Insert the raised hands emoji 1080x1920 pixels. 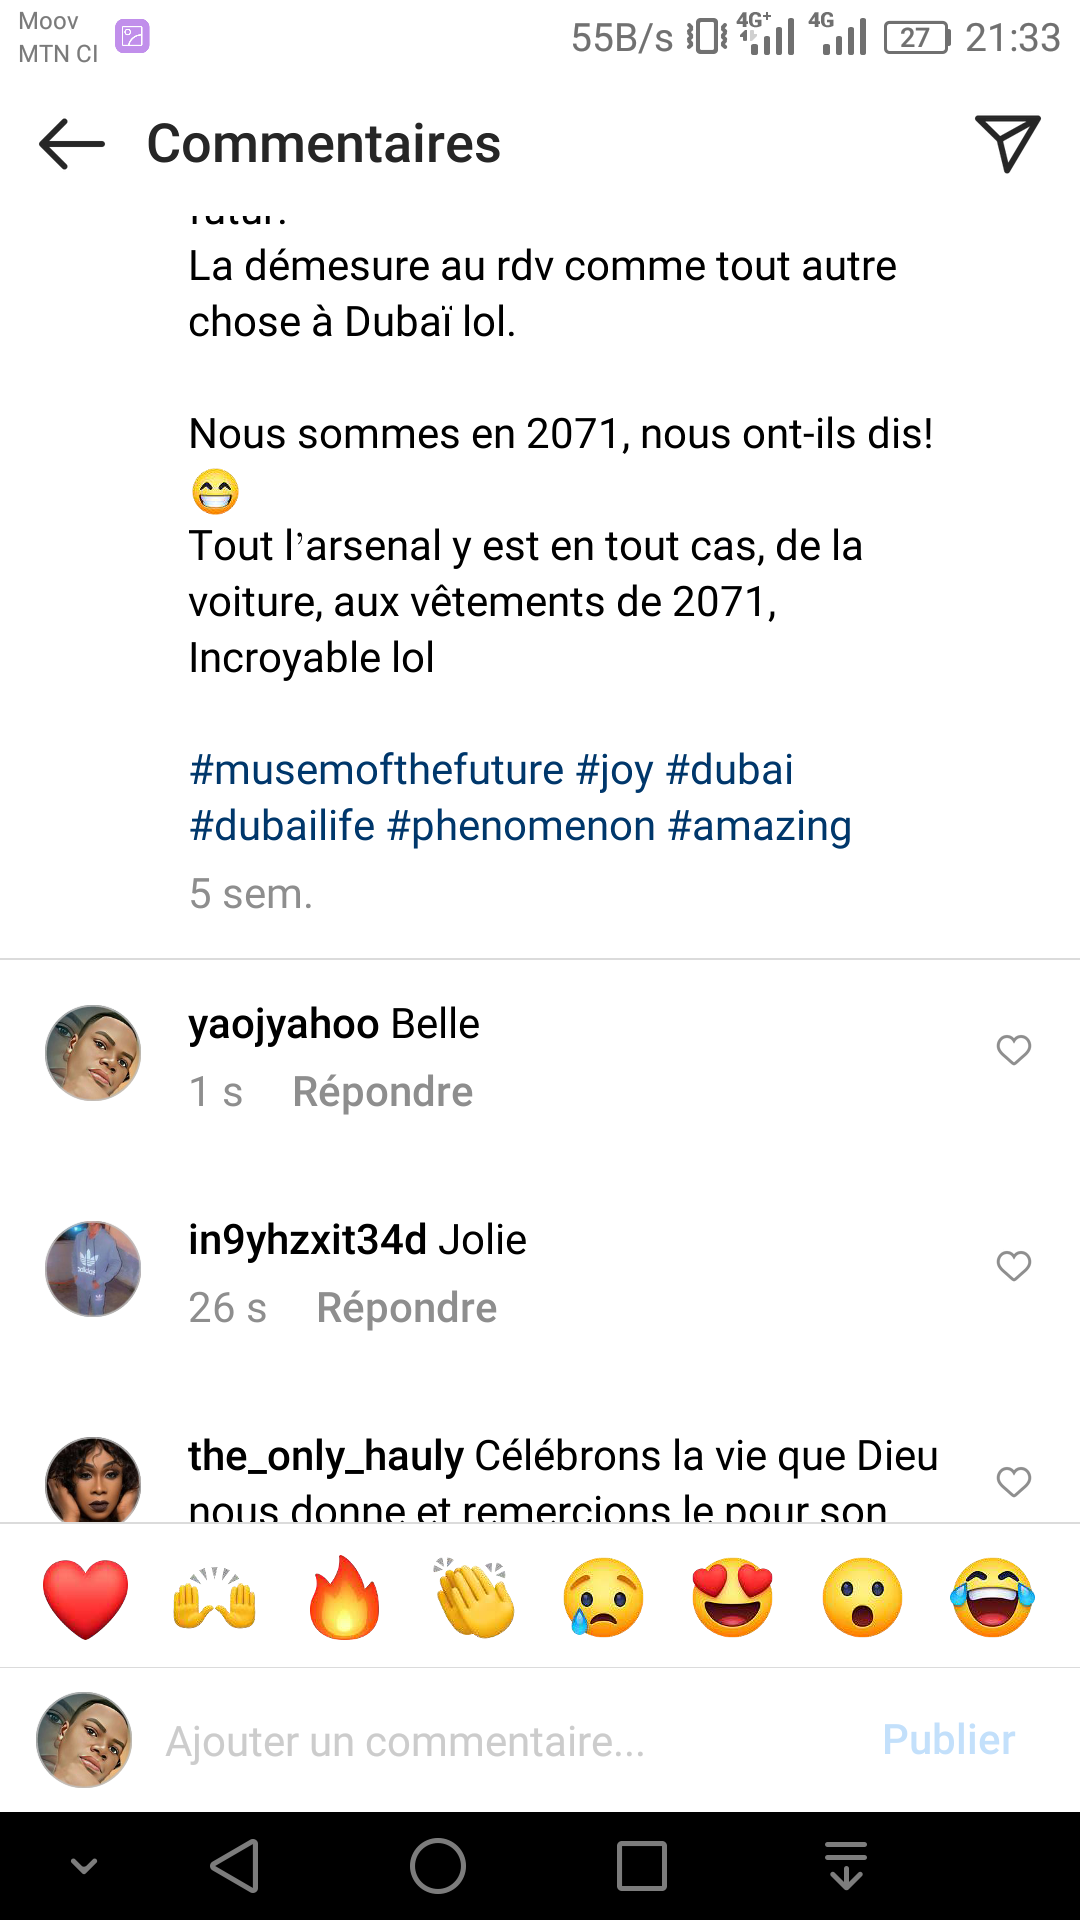215,1597
